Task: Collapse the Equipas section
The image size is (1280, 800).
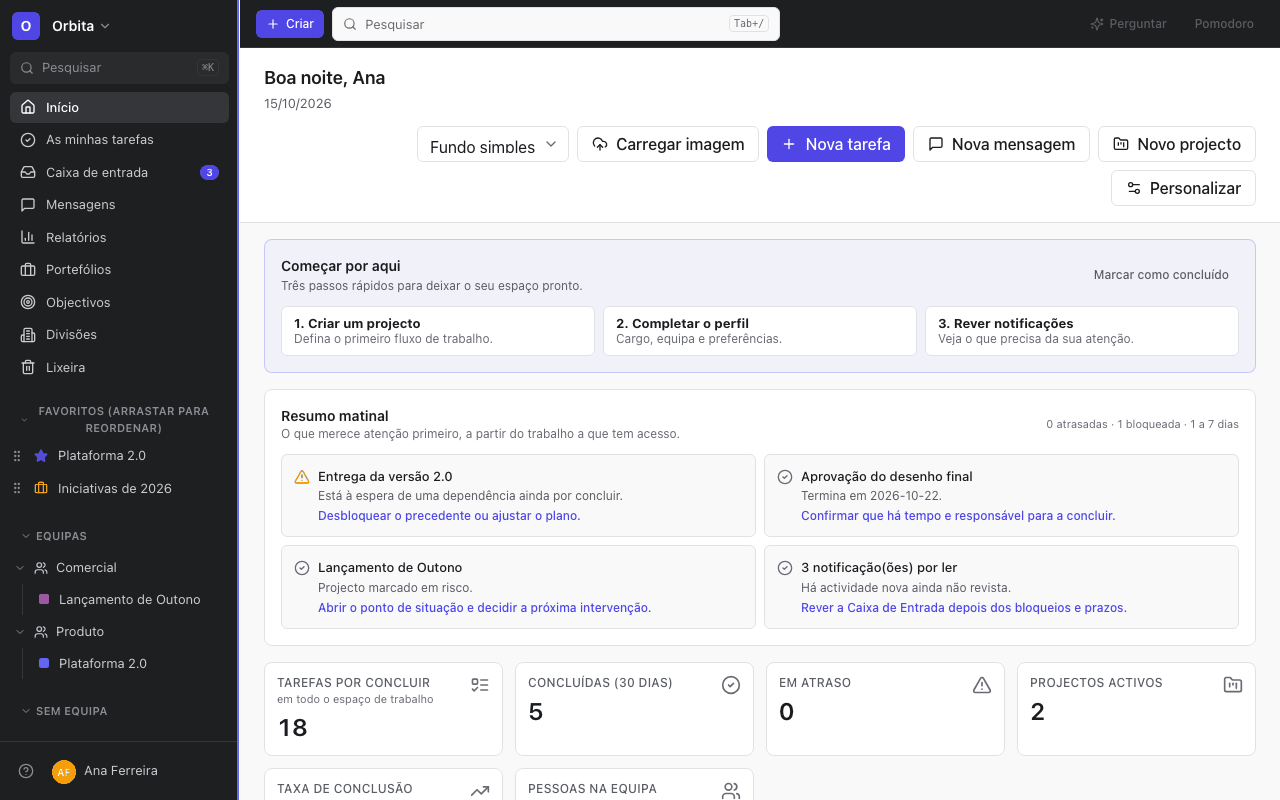Action: pos(26,536)
